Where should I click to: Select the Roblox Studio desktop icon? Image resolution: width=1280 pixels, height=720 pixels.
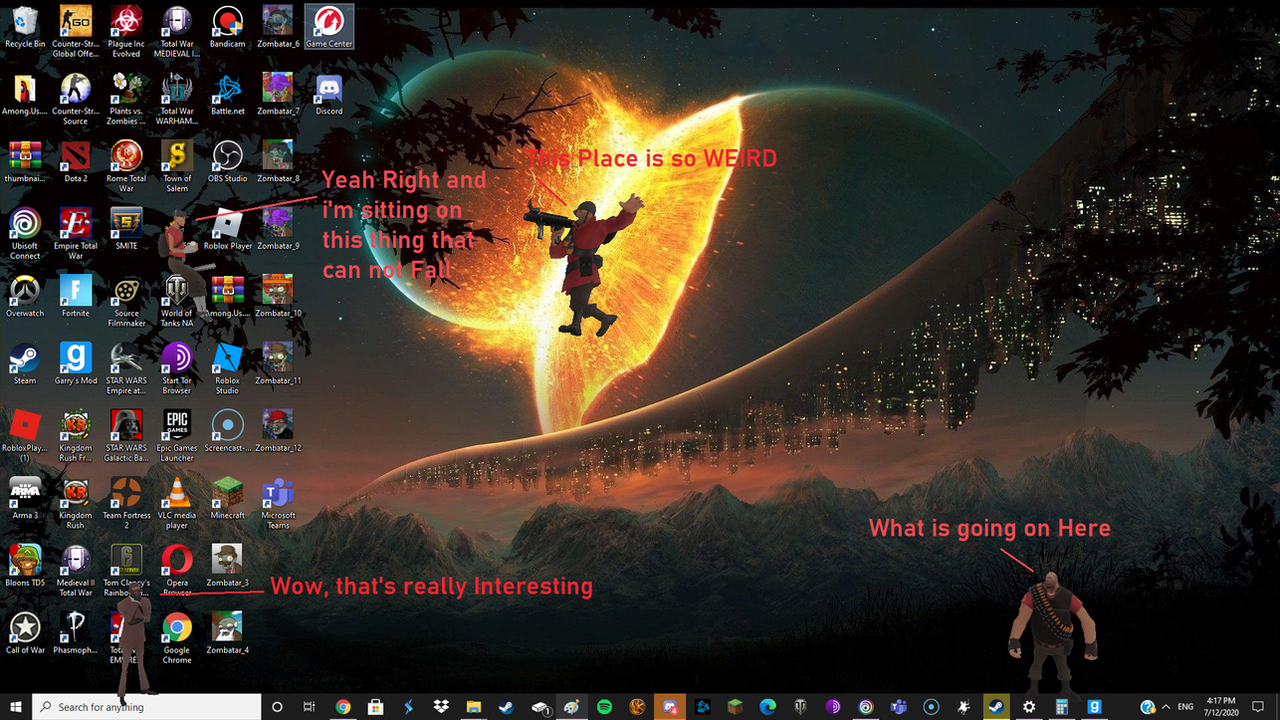click(x=228, y=368)
